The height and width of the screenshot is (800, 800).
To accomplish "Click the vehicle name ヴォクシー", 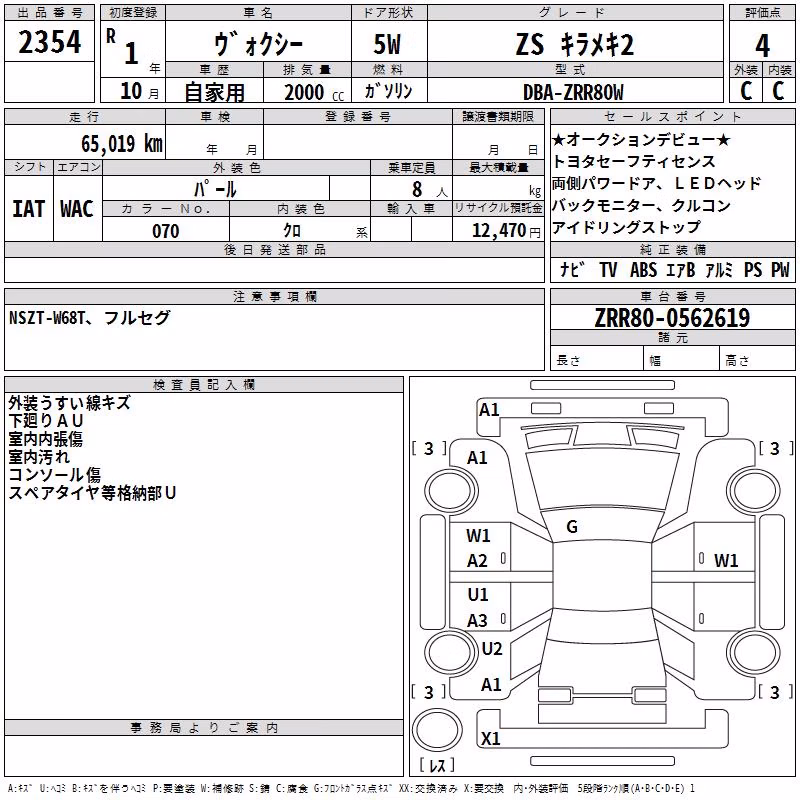I will 258,44.
